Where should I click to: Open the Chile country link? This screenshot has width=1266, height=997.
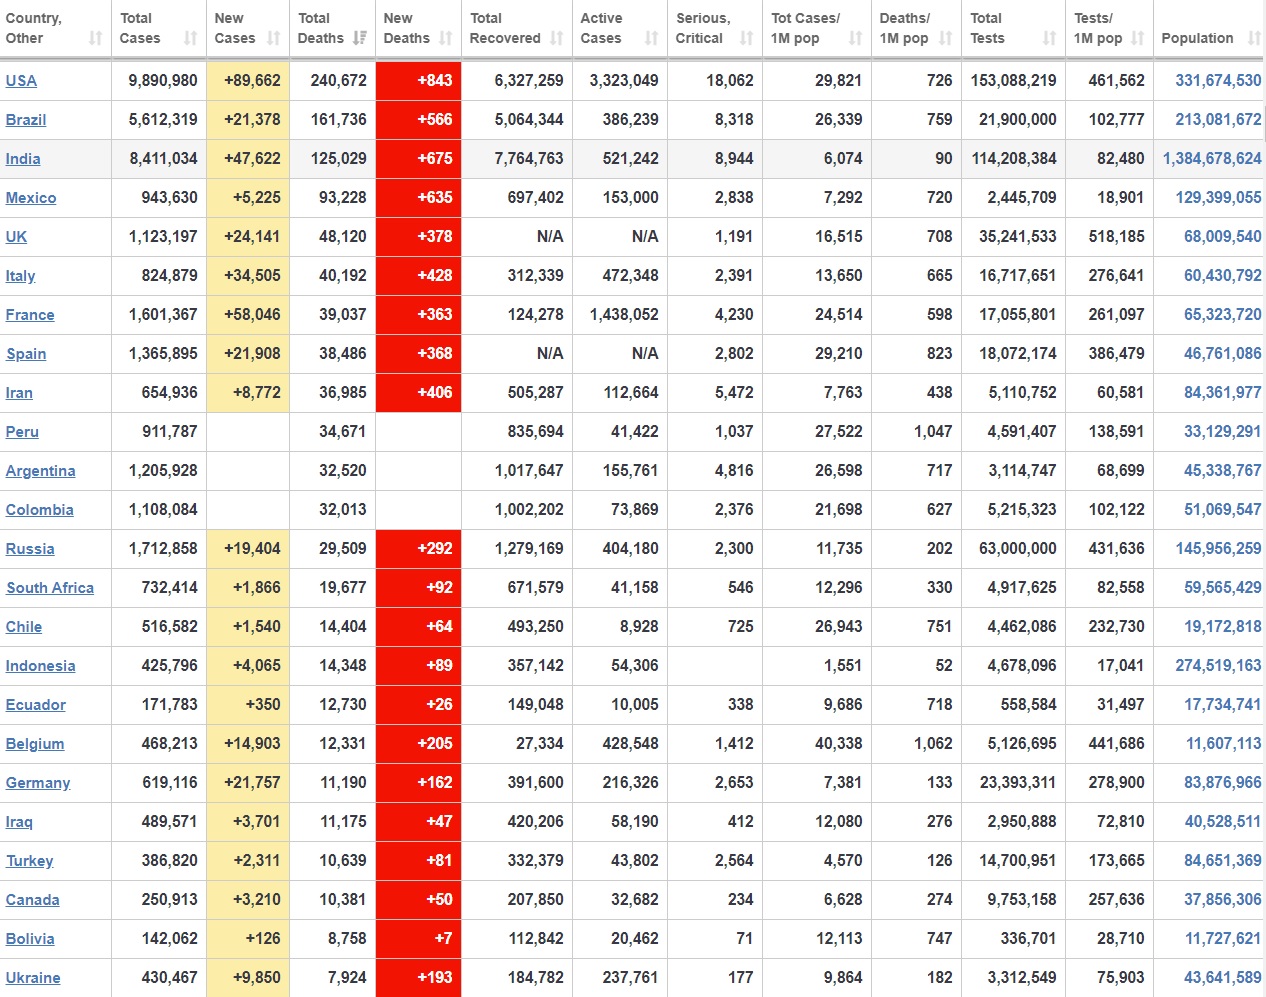[x=24, y=627]
